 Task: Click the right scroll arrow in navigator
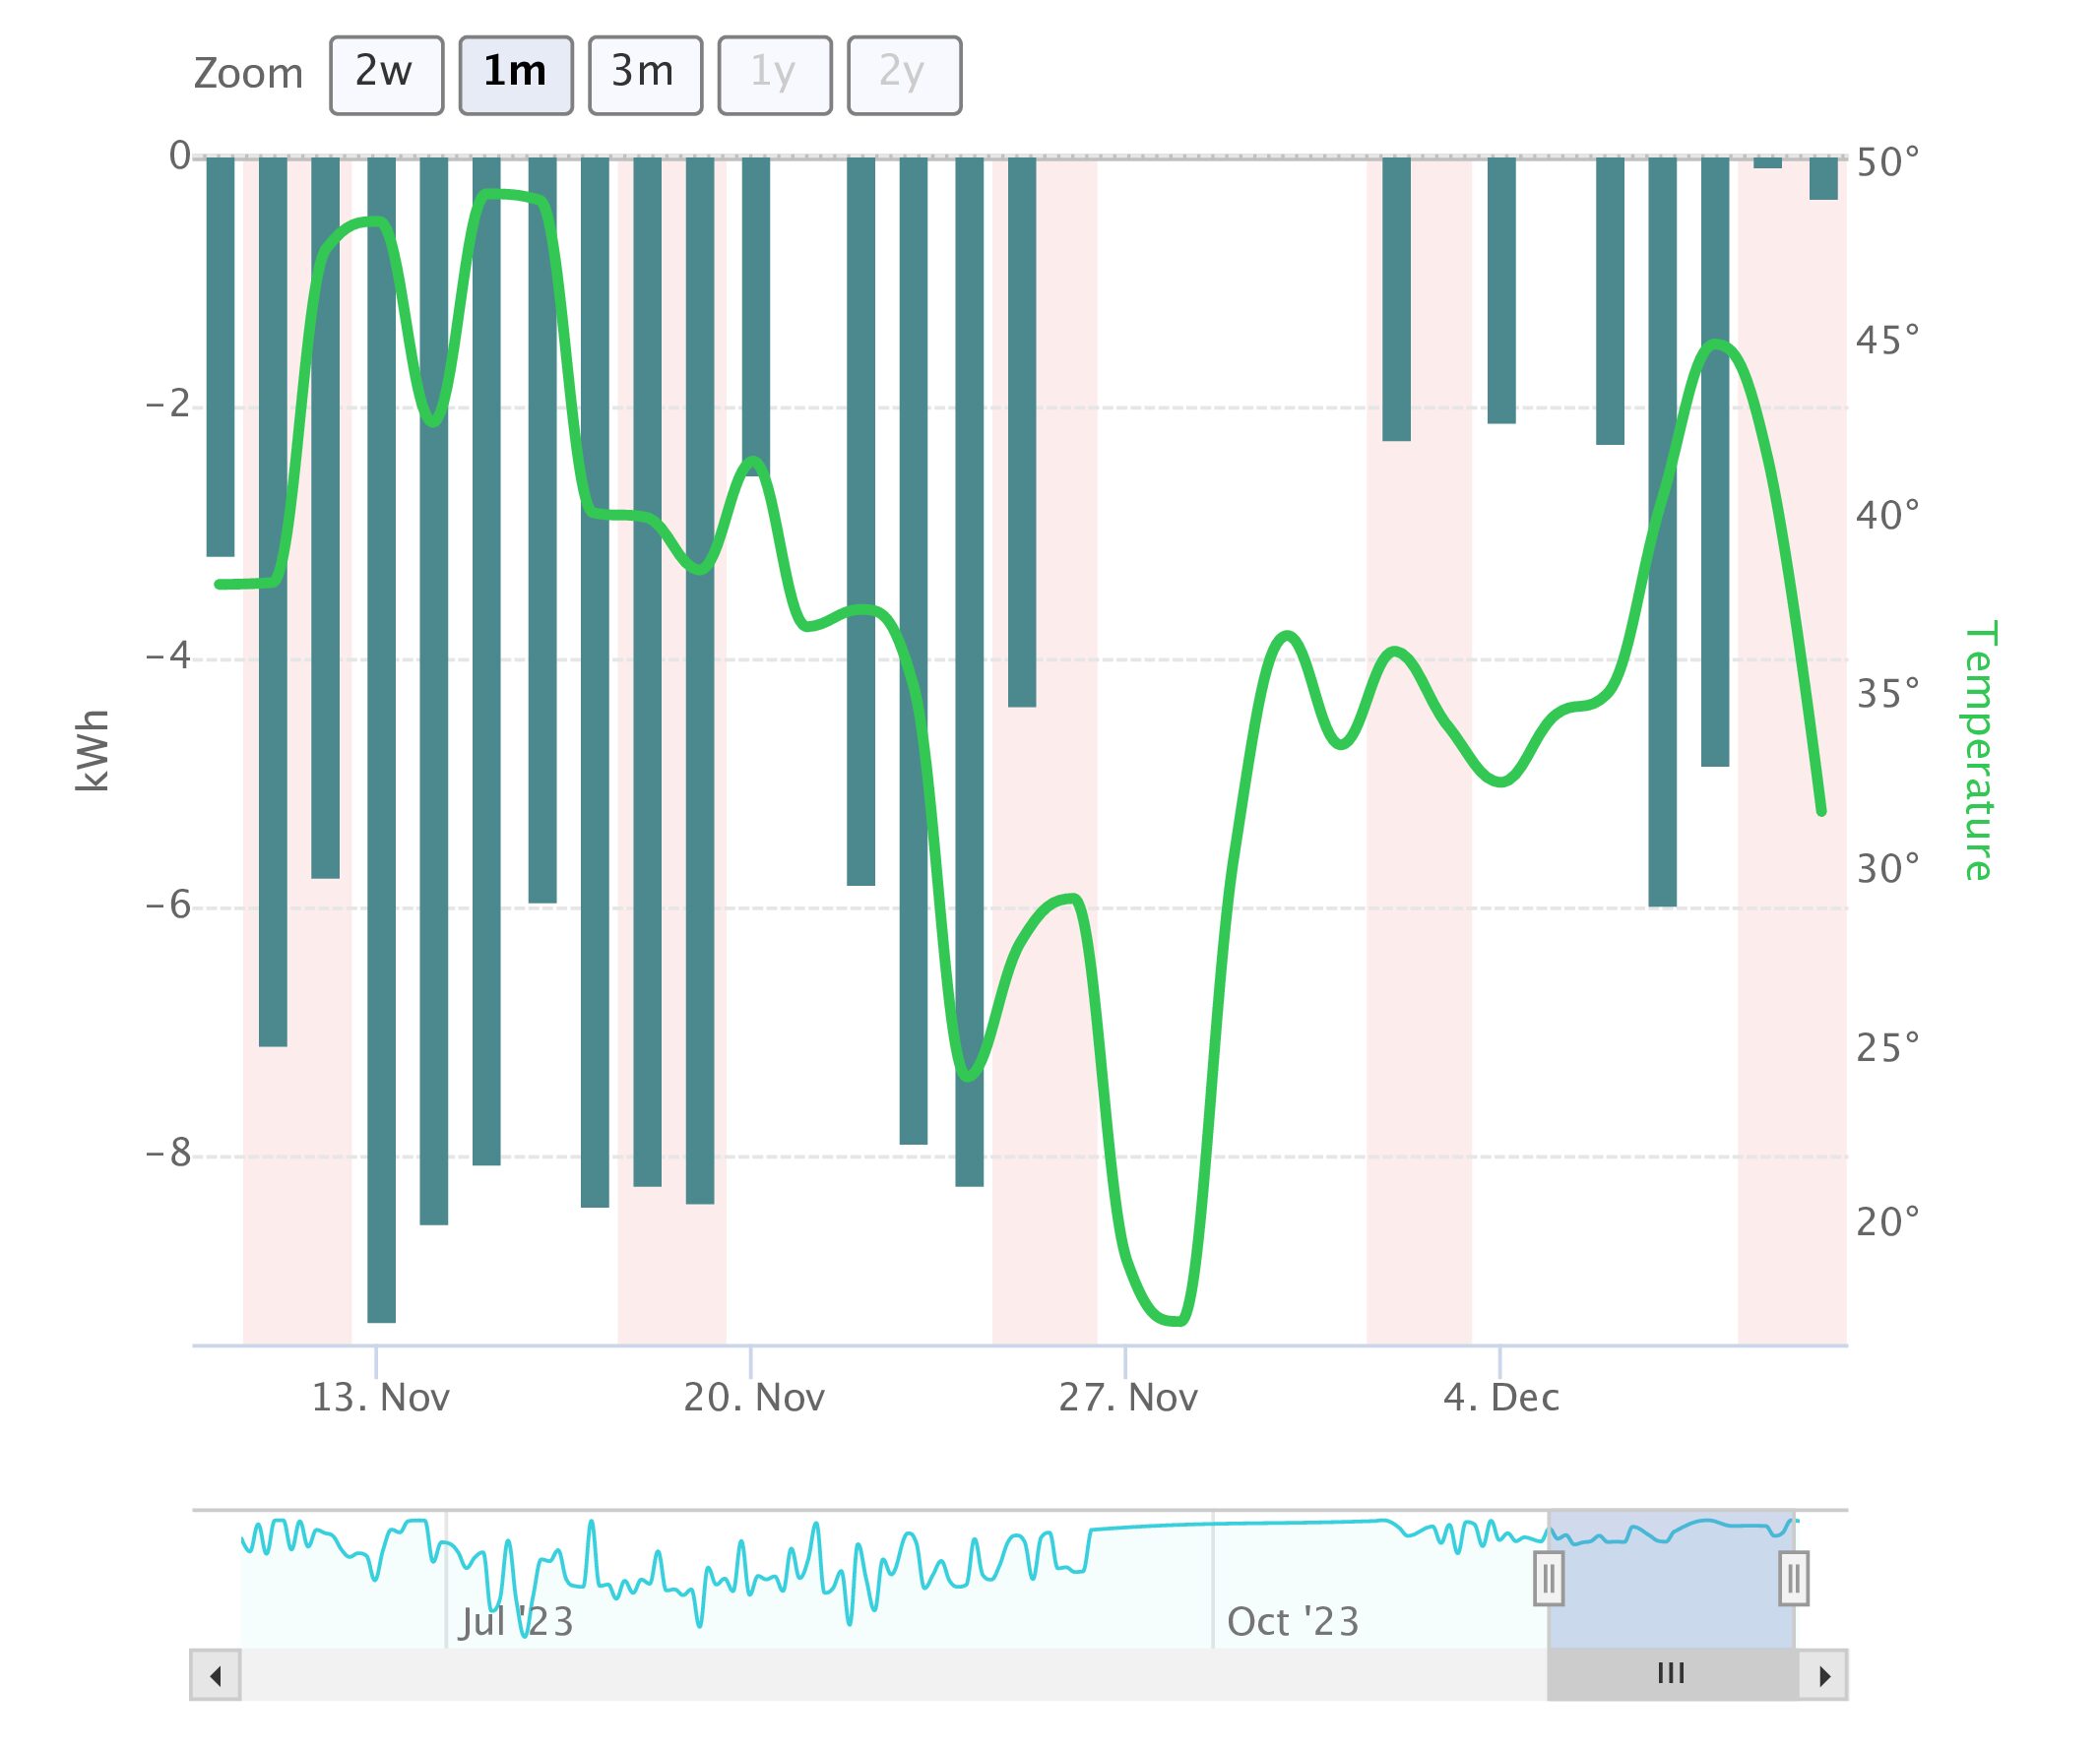click(x=1824, y=1675)
